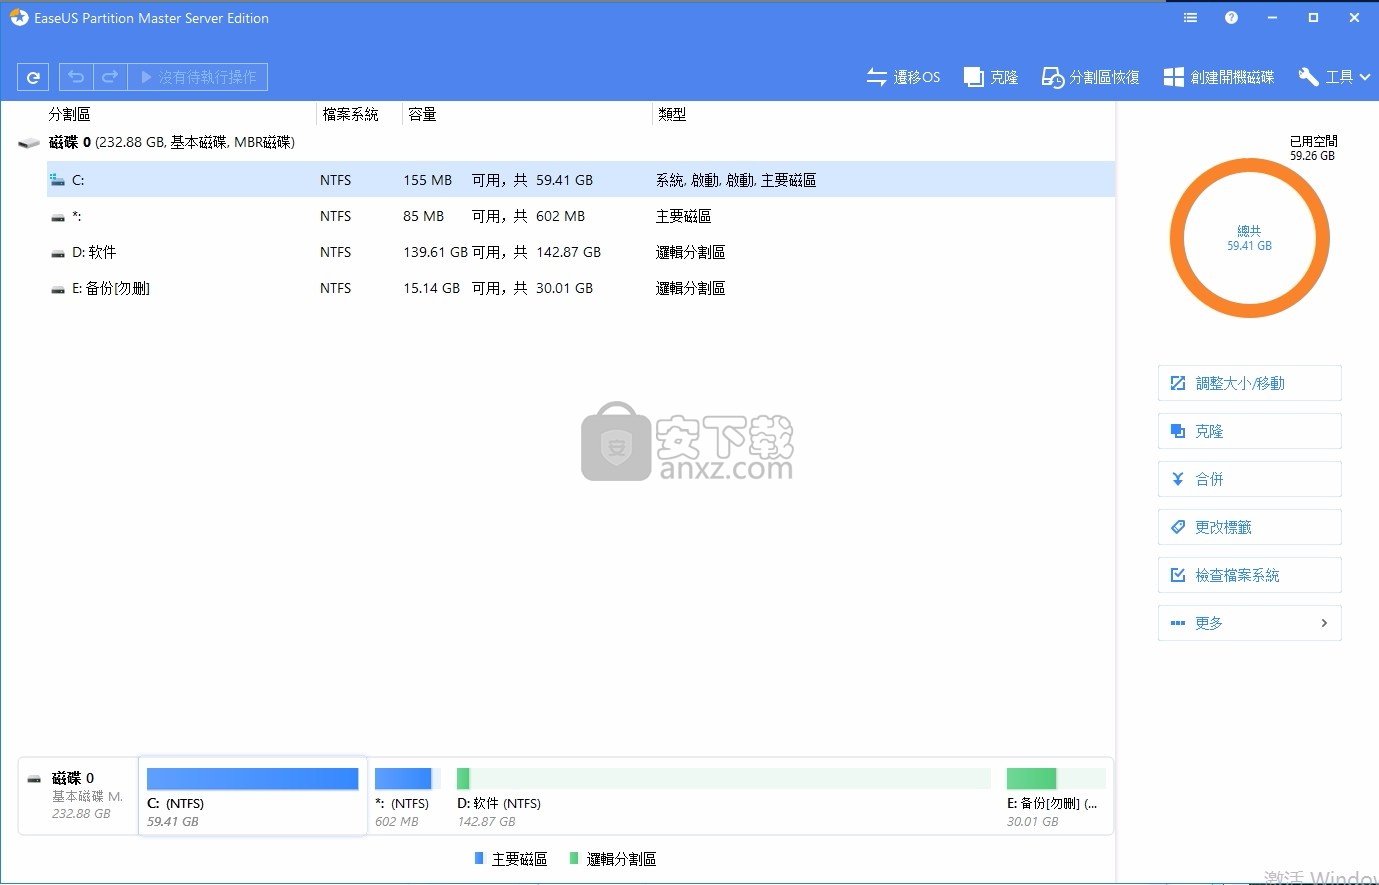Click the 分割區 column header
This screenshot has height=885, width=1379.
point(69,114)
